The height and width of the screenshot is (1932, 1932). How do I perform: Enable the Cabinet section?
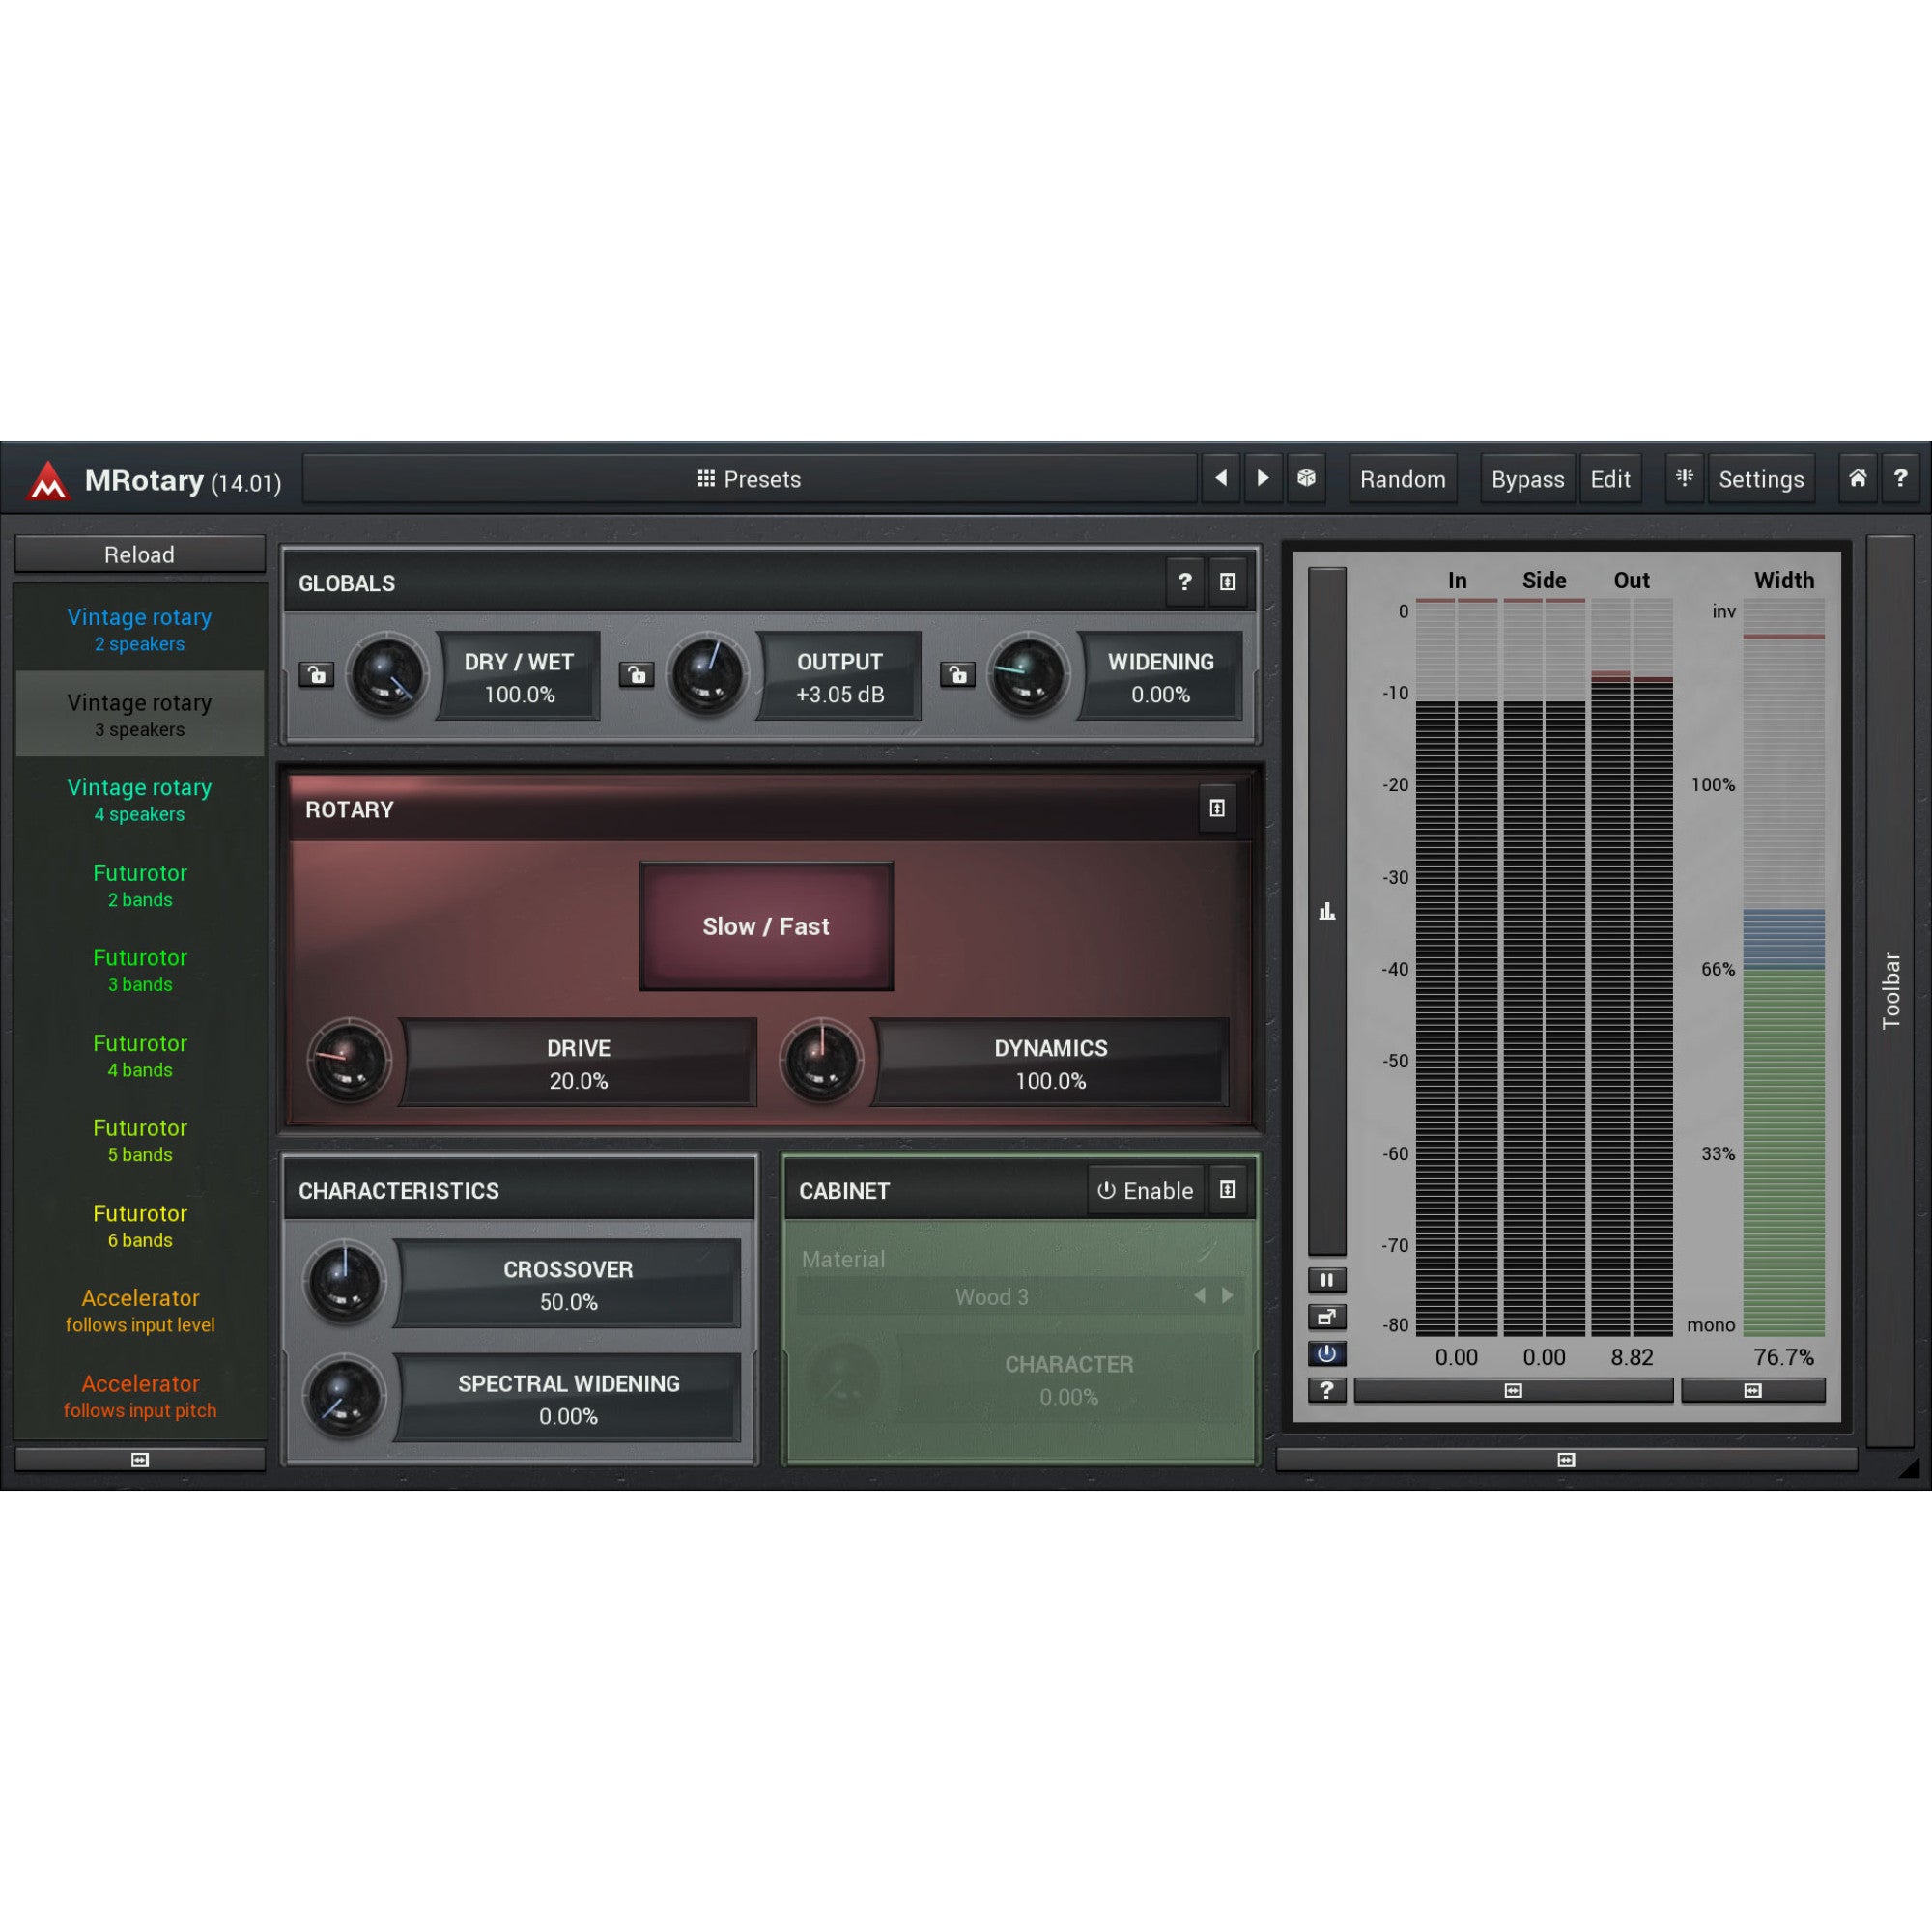pyautogui.click(x=1146, y=1191)
